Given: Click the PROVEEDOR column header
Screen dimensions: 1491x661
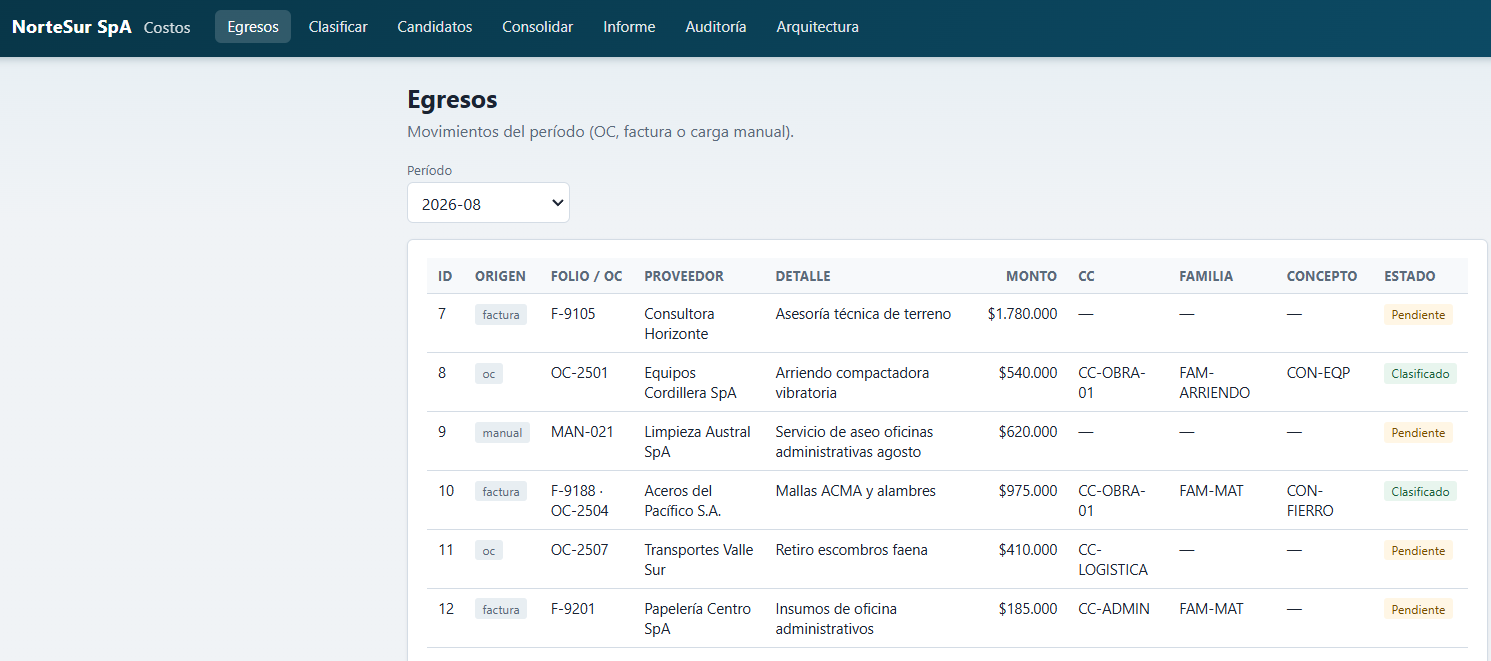Looking at the screenshot, I should point(684,276).
